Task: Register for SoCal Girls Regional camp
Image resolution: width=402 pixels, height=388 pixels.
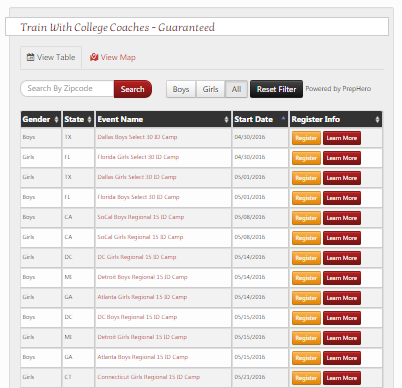Action: pyautogui.click(x=306, y=238)
